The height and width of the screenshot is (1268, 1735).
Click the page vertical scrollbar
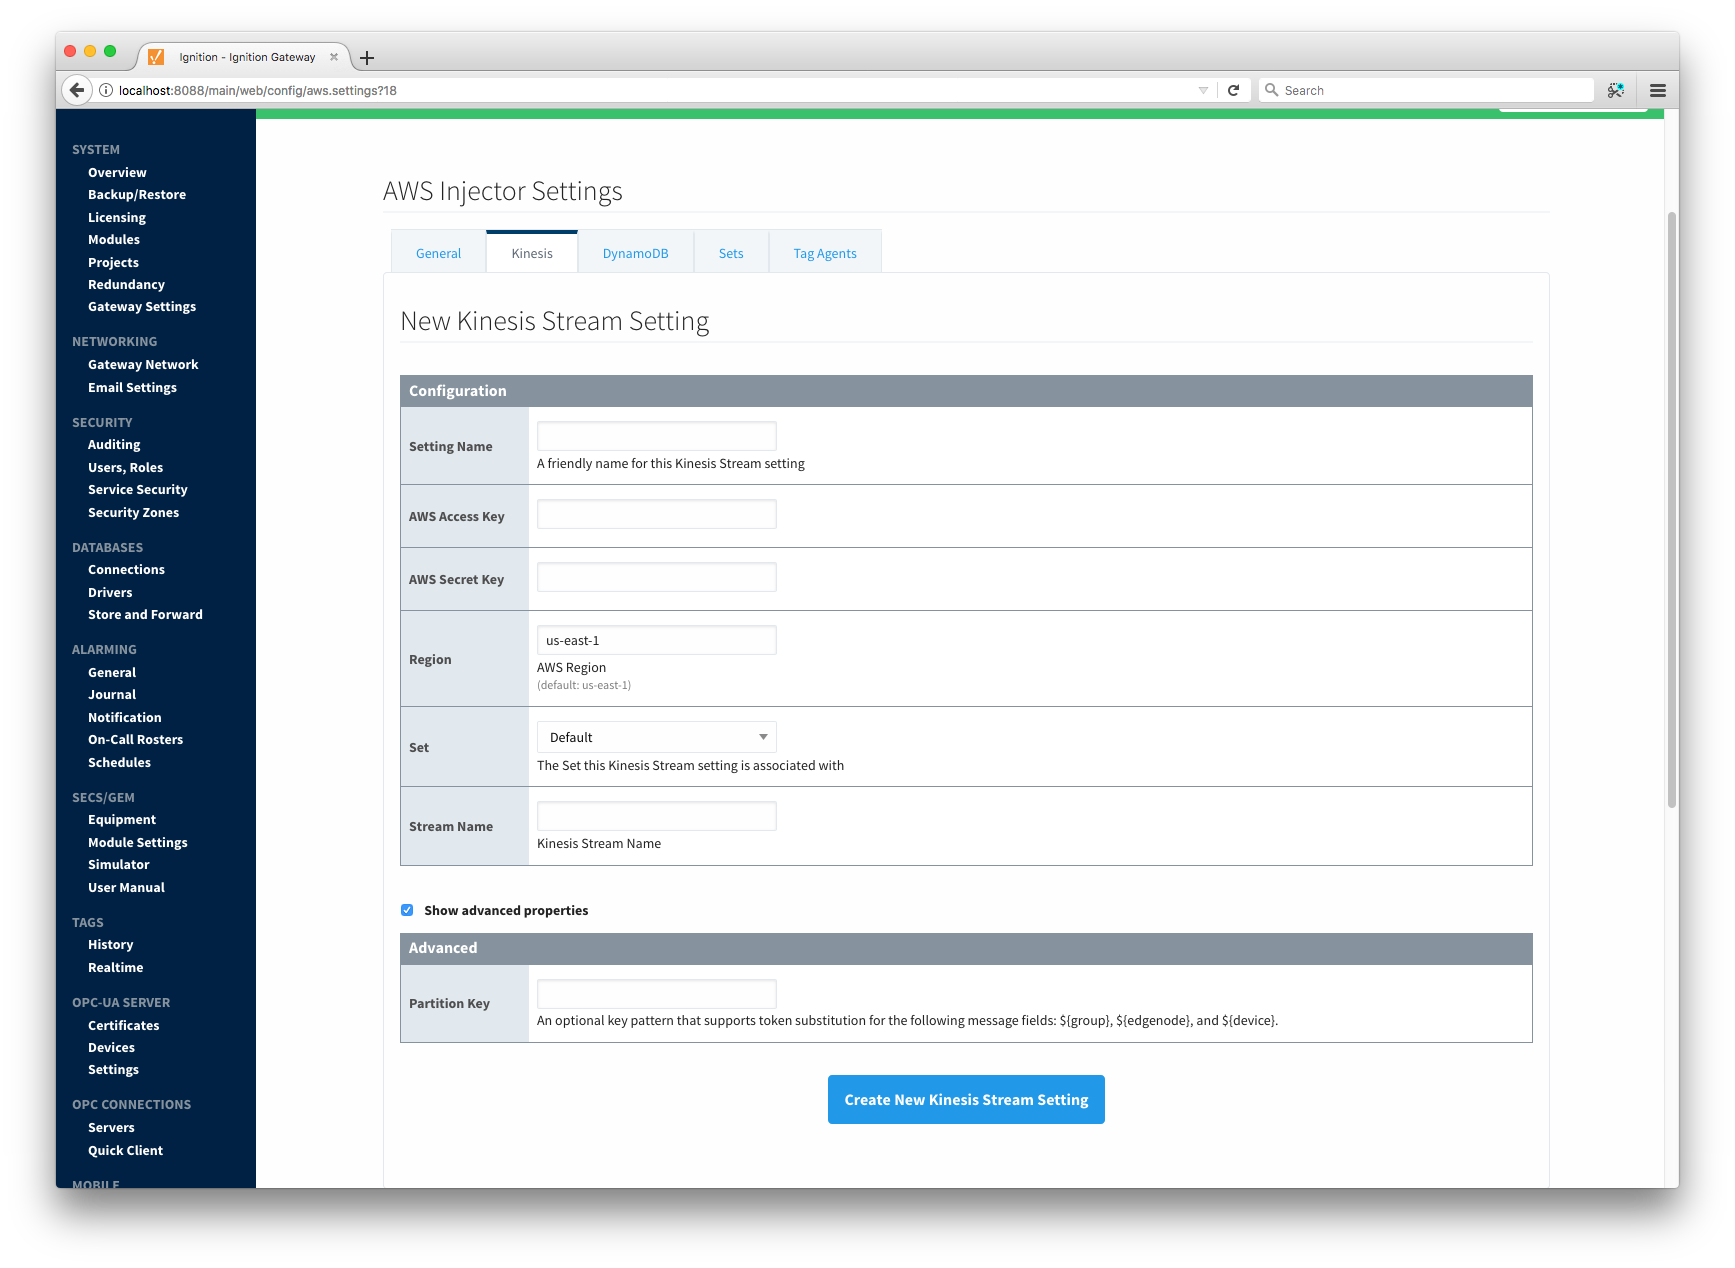click(x=1671, y=510)
